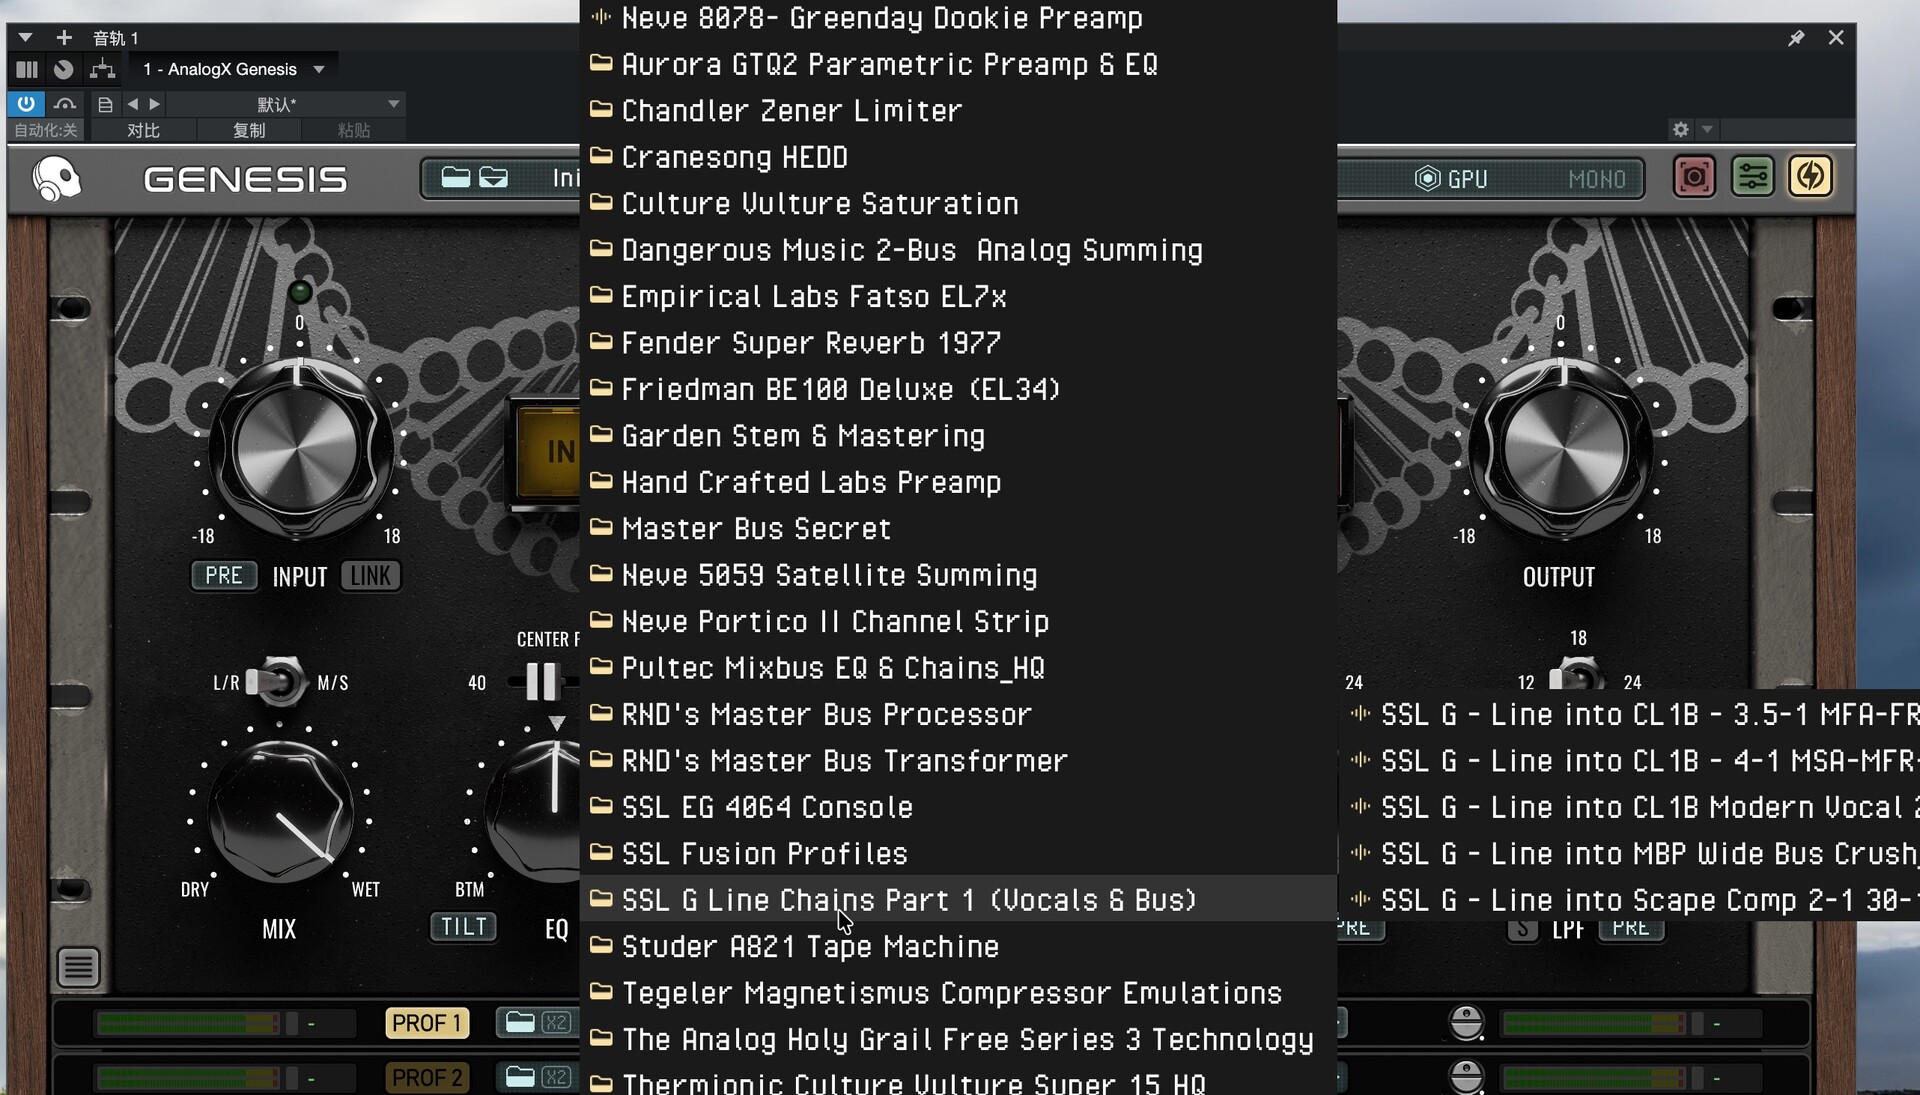1920x1095 pixels.
Task: Toggle the TILT EQ button
Action: [463, 927]
